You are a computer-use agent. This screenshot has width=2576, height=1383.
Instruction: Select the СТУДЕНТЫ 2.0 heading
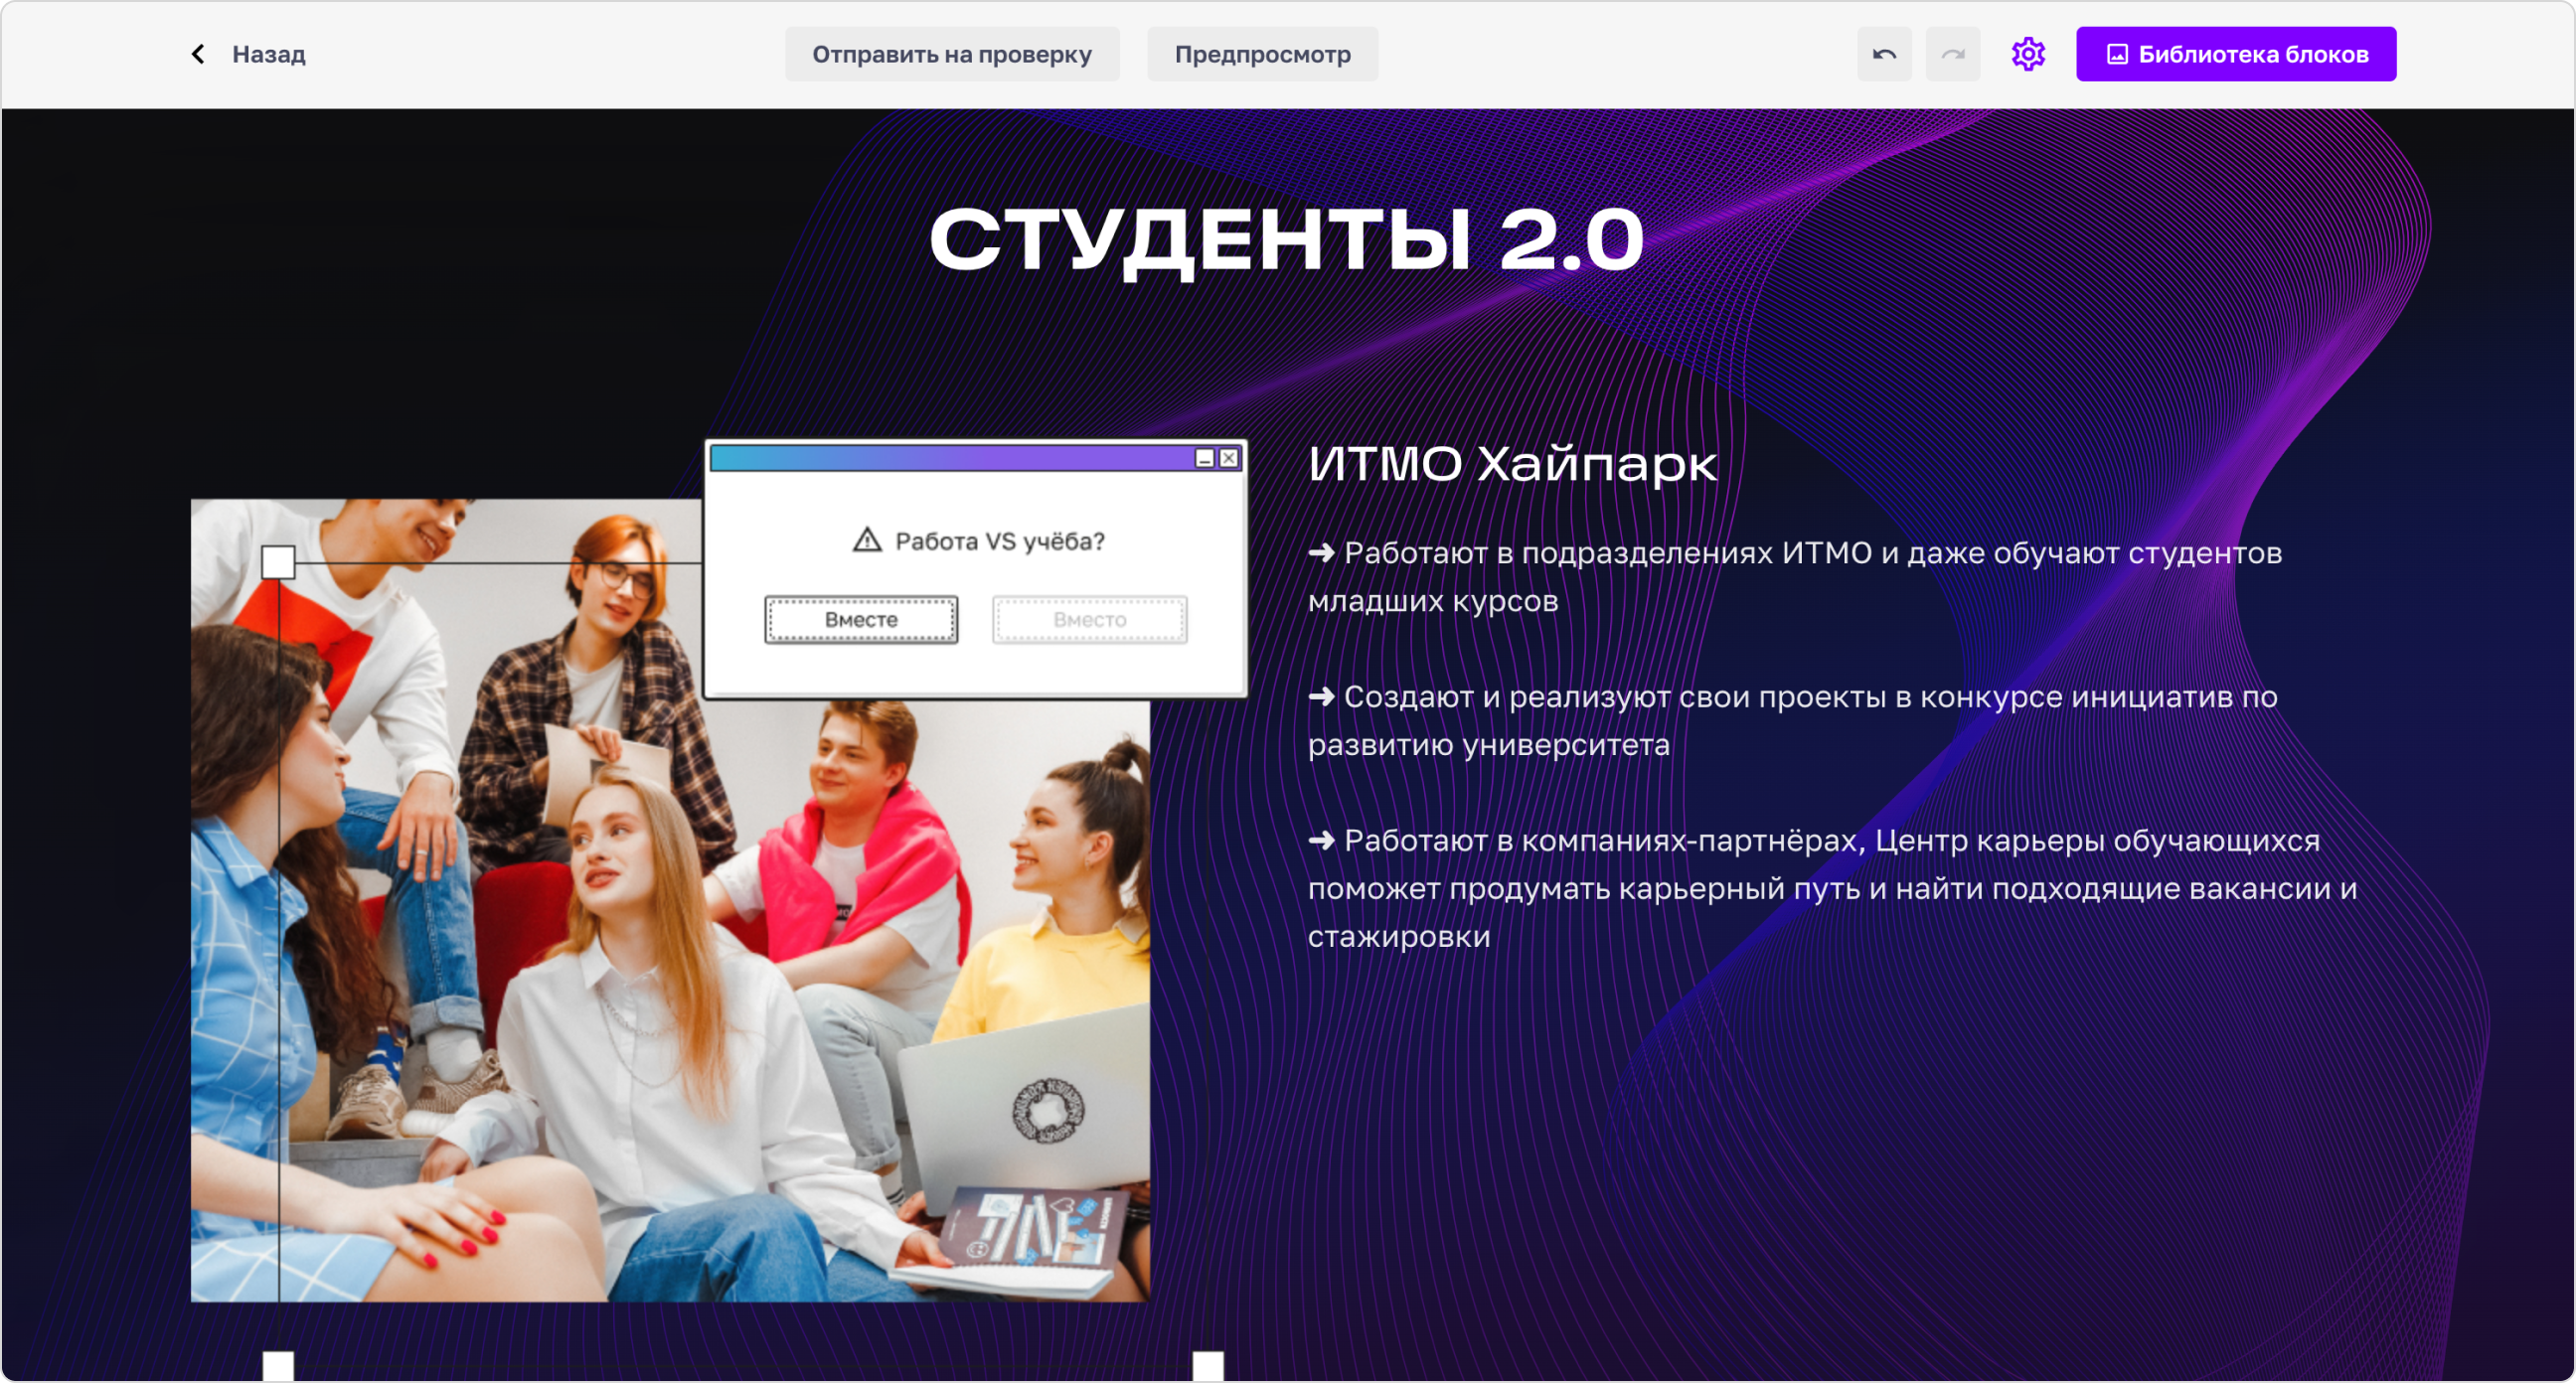click(x=1287, y=240)
